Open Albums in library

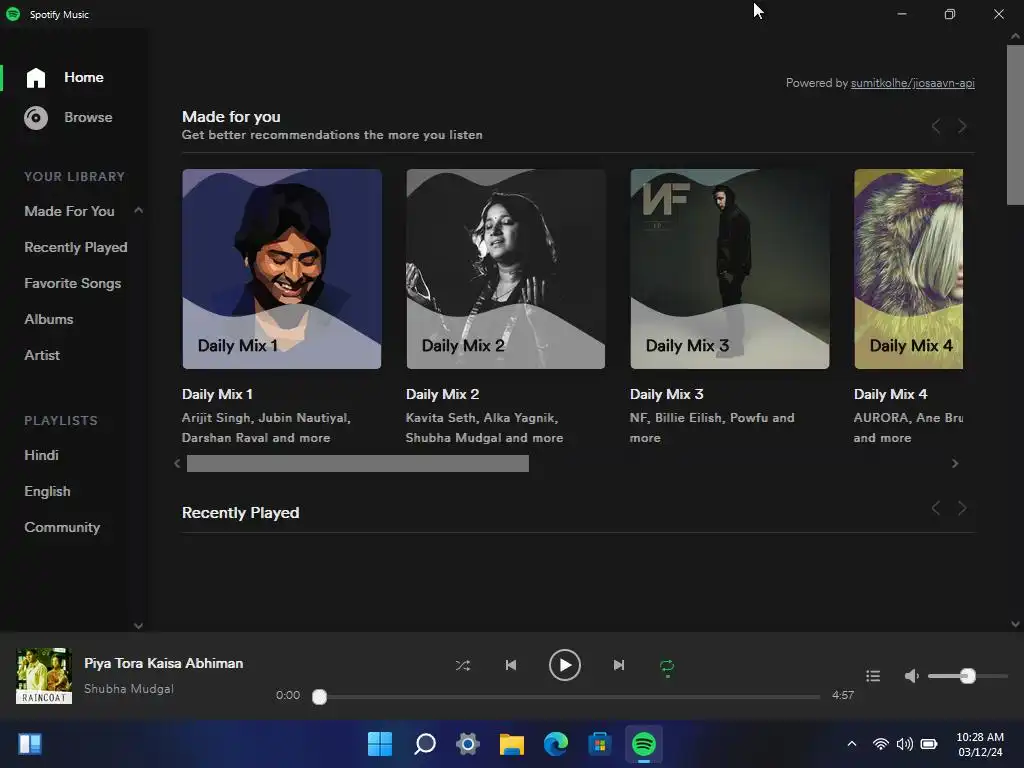49,319
